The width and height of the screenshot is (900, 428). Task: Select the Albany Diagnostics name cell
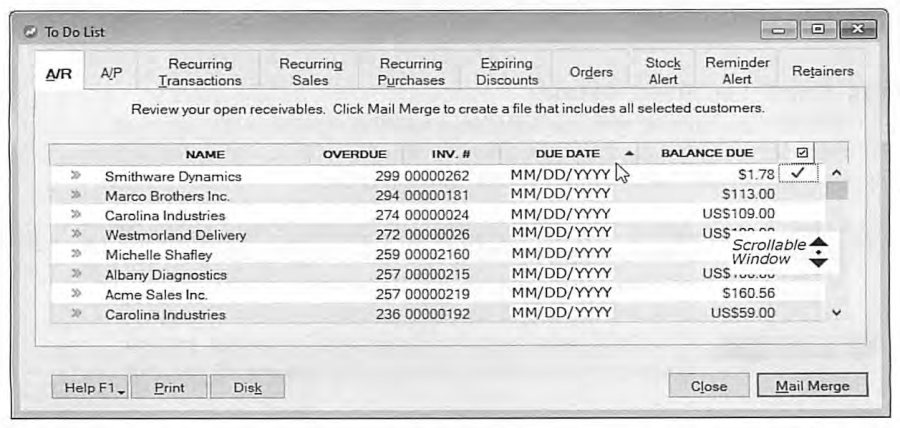click(166, 275)
